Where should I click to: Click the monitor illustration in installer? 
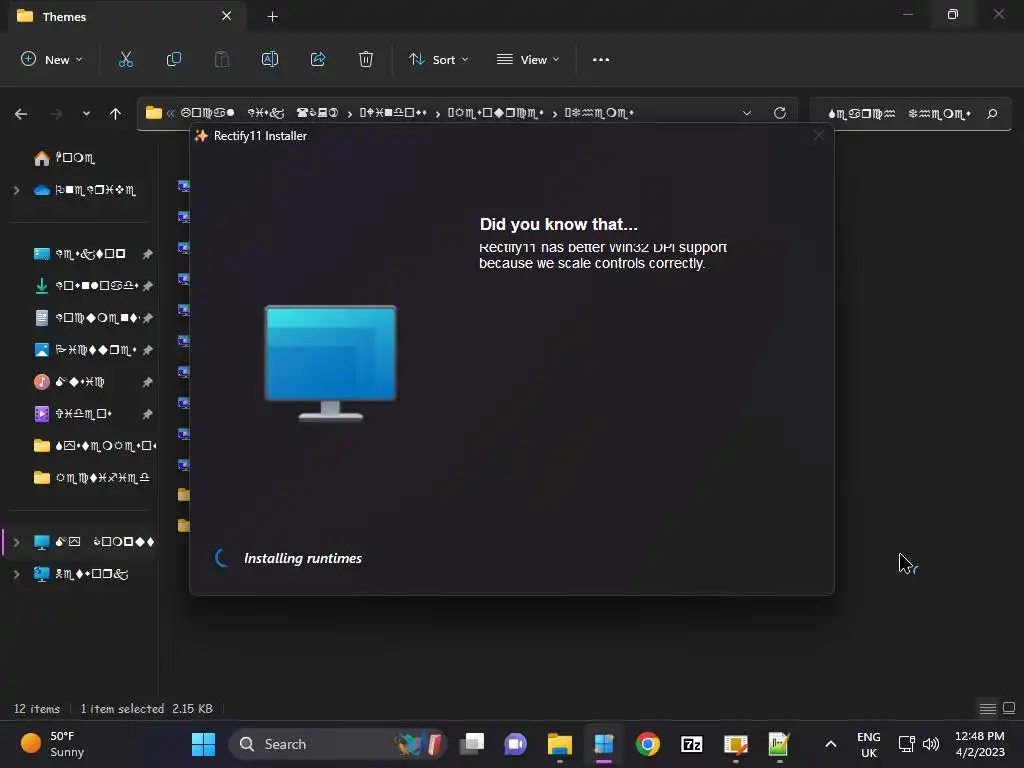[x=330, y=363]
